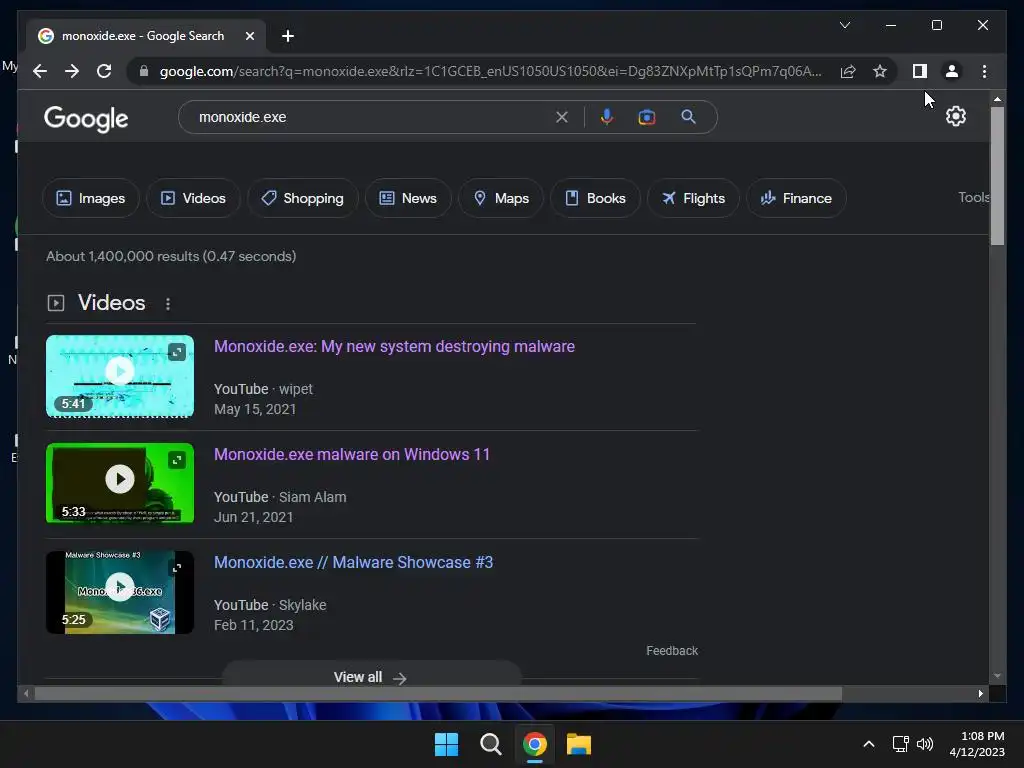This screenshot has height=768, width=1024.
Task: Click the horizontal scroll-left arrow
Action: (x=25, y=694)
